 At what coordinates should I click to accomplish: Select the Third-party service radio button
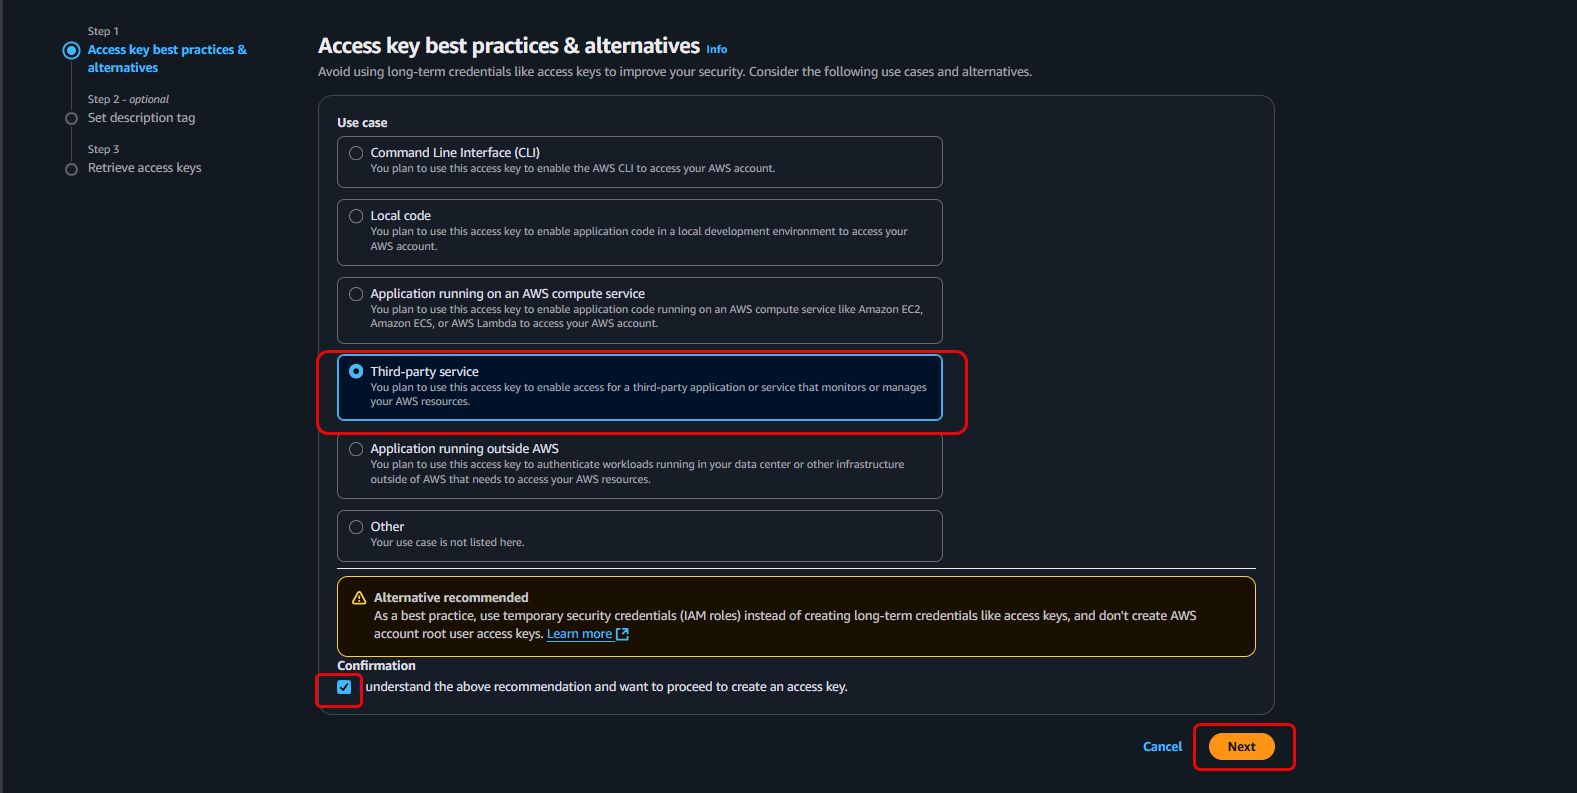tap(357, 370)
